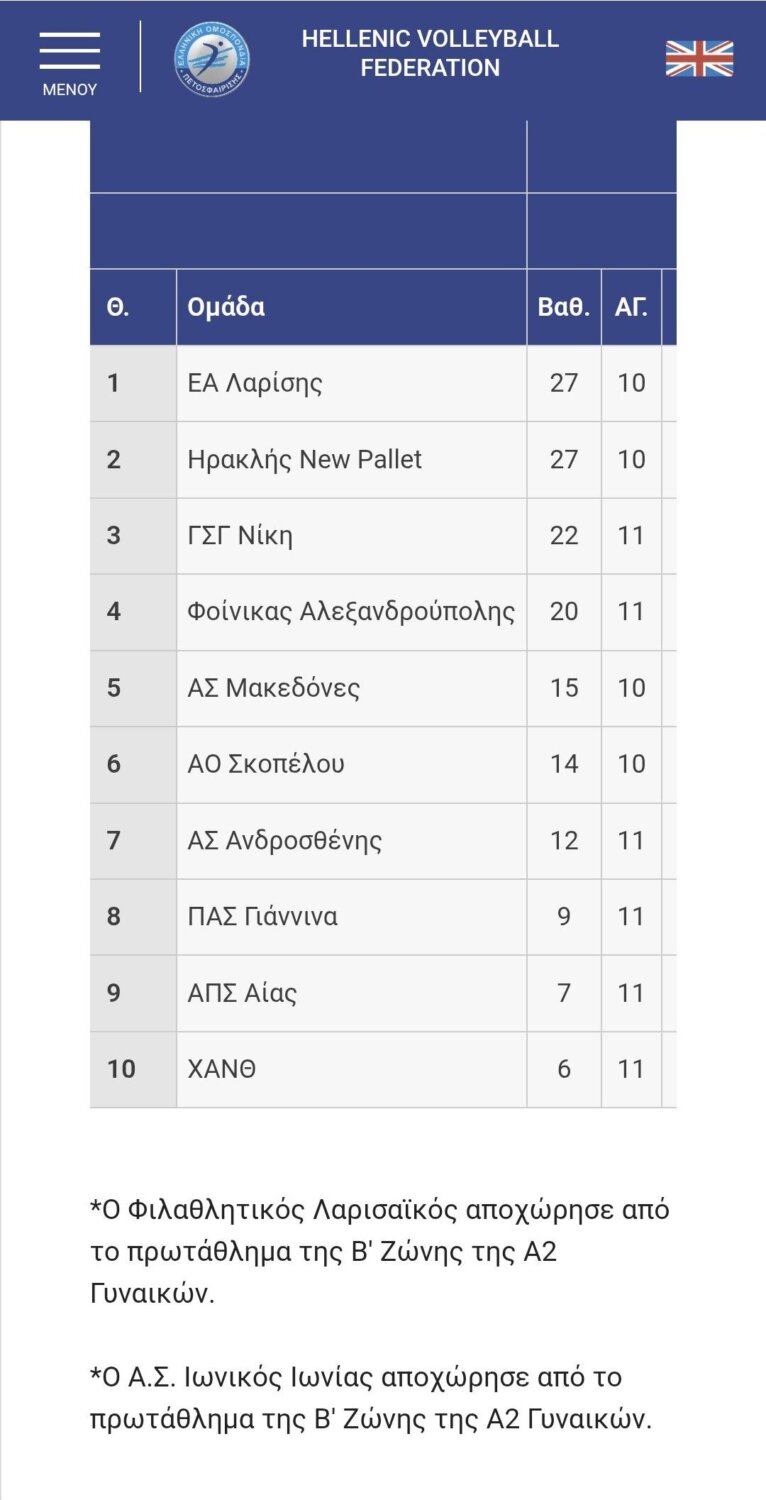766x1500 pixels.
Task: Click the ΑΣ Ανδροσθένης team name
Action: click(x=285, y=840)
